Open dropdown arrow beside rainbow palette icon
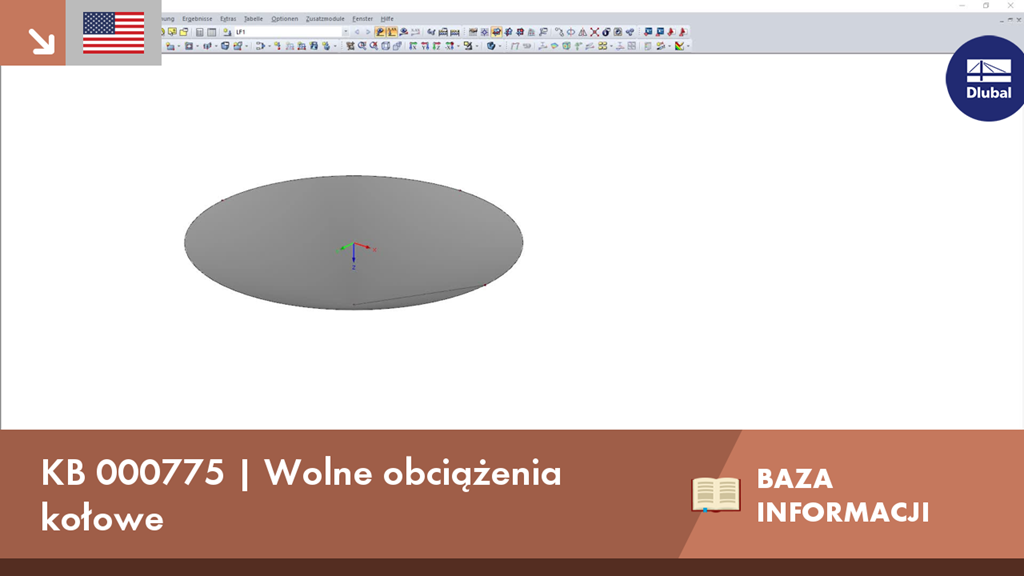The height and width of the screenshot is (576, 1024). point(688,46)
